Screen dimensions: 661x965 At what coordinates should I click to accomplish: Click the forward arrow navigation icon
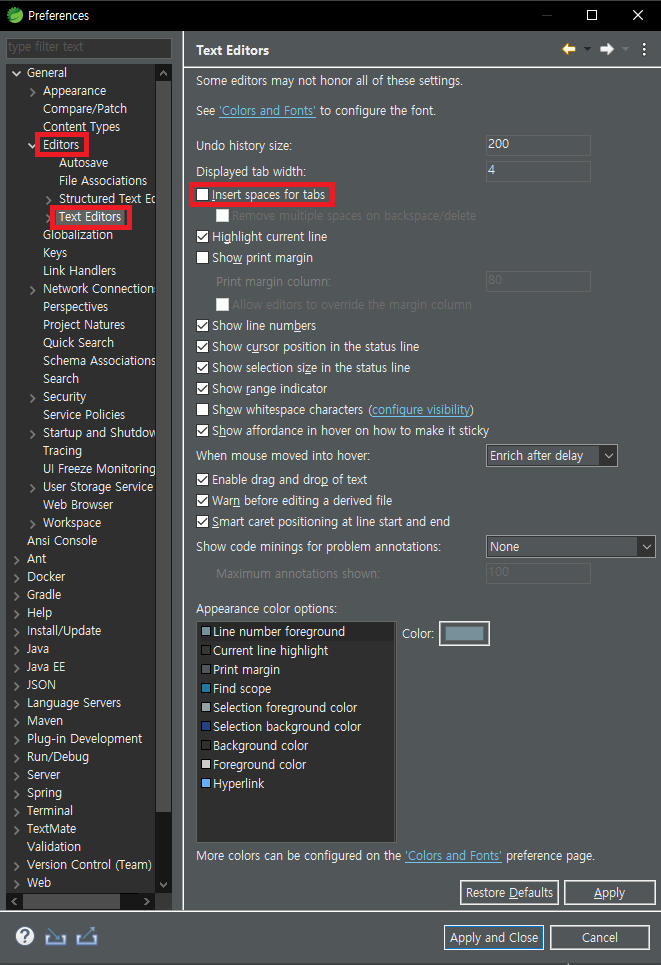607,49
